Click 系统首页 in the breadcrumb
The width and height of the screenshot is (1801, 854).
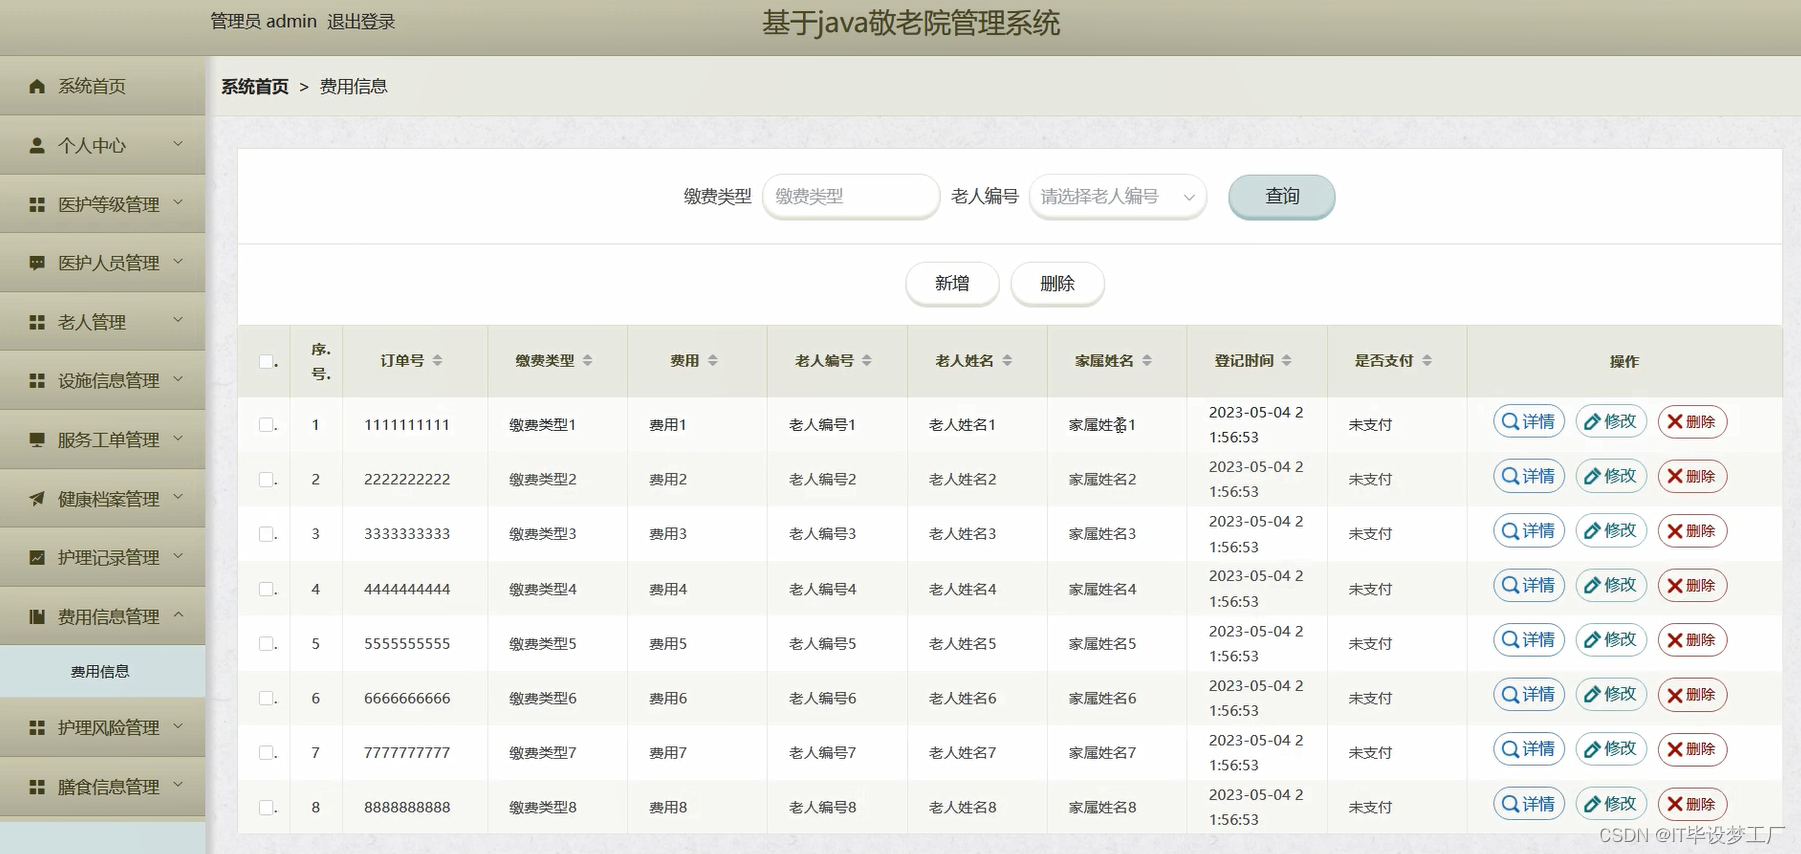255,87
